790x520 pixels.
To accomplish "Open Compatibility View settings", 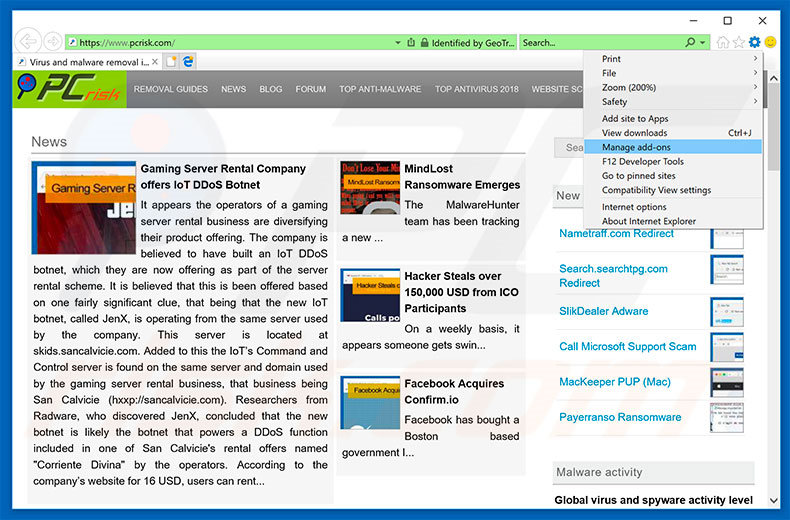I will click(673, 190).
